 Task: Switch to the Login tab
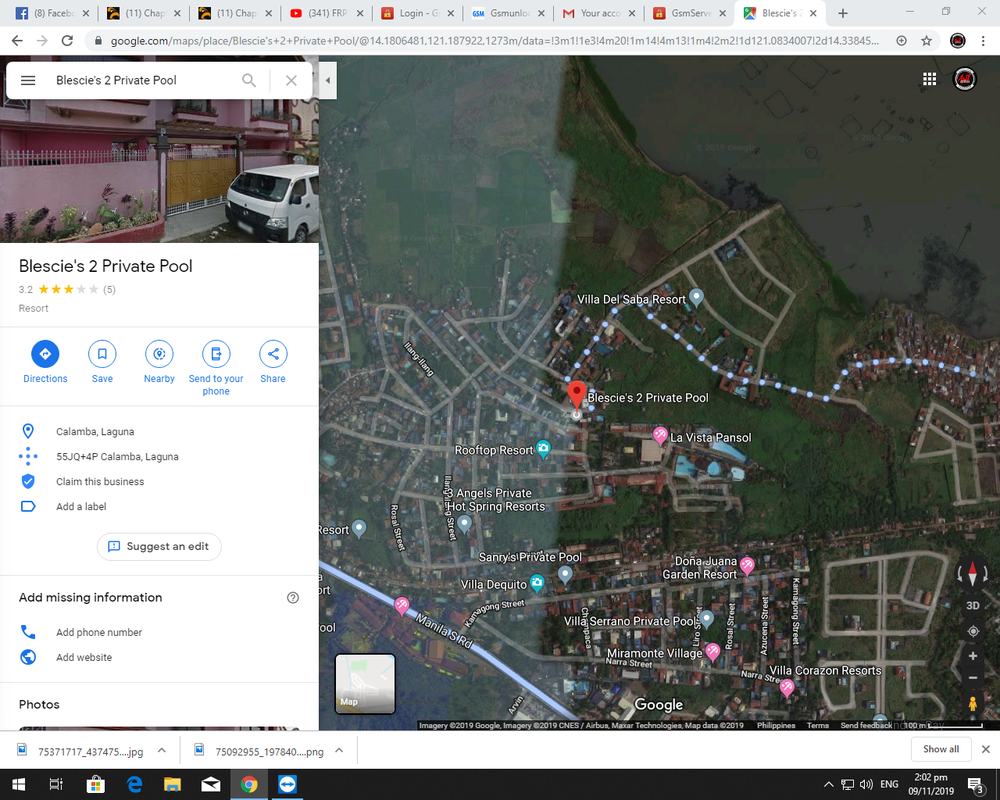418,13
